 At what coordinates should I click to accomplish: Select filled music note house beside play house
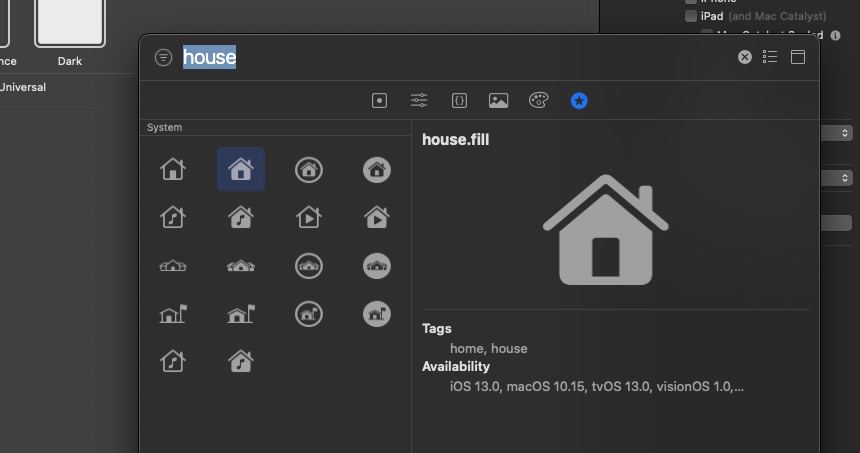pyautogui.click(x=241, y=217)
